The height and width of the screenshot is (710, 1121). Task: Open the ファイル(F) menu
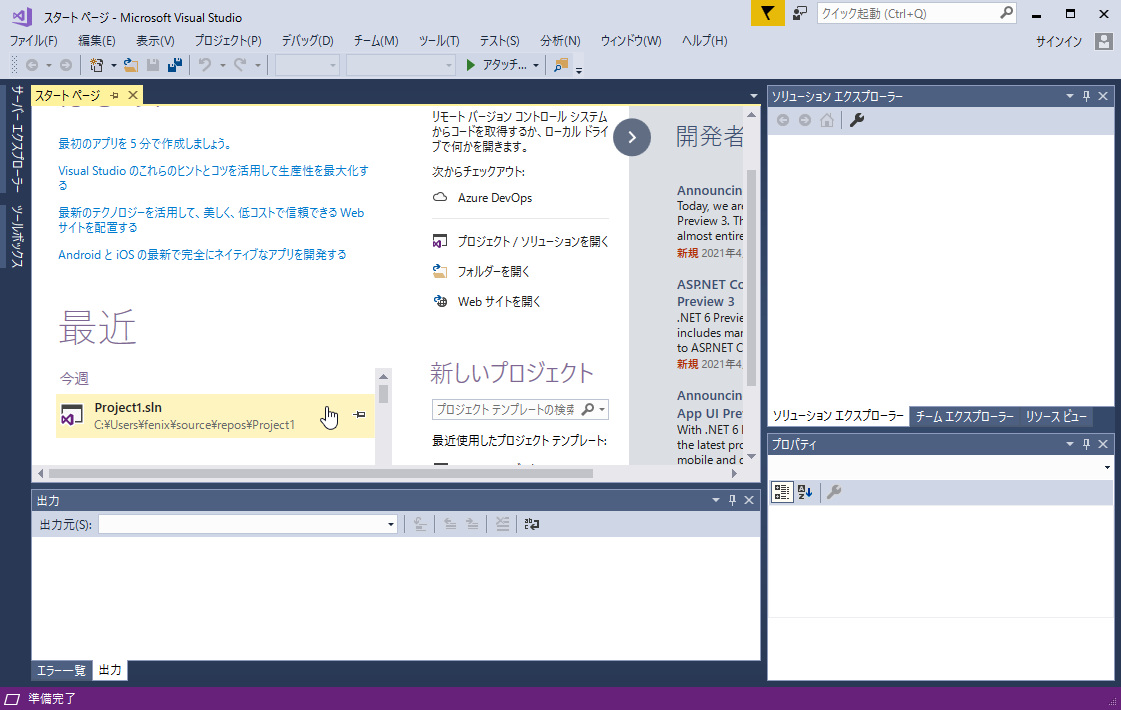pos(34,41)
